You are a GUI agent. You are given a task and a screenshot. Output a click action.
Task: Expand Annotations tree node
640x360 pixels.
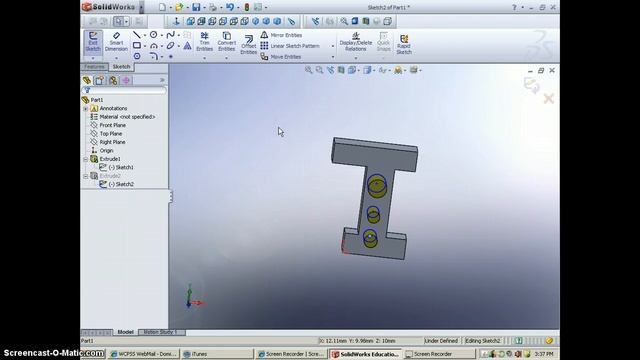tap(86, 109)
